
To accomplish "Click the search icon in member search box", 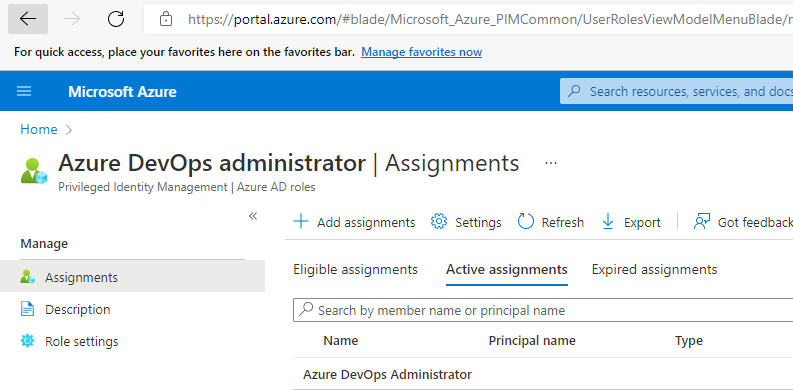I will click(306, 309).
